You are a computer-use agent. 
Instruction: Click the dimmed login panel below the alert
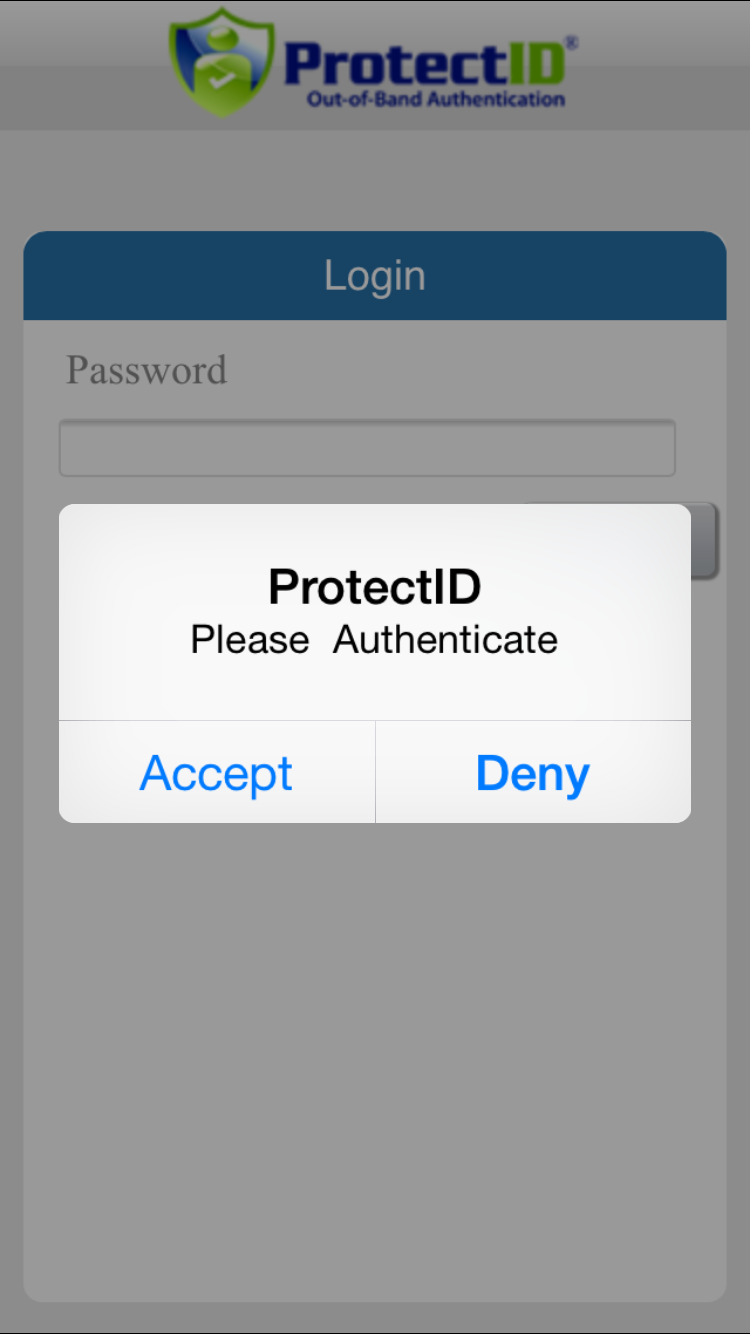375,1050
